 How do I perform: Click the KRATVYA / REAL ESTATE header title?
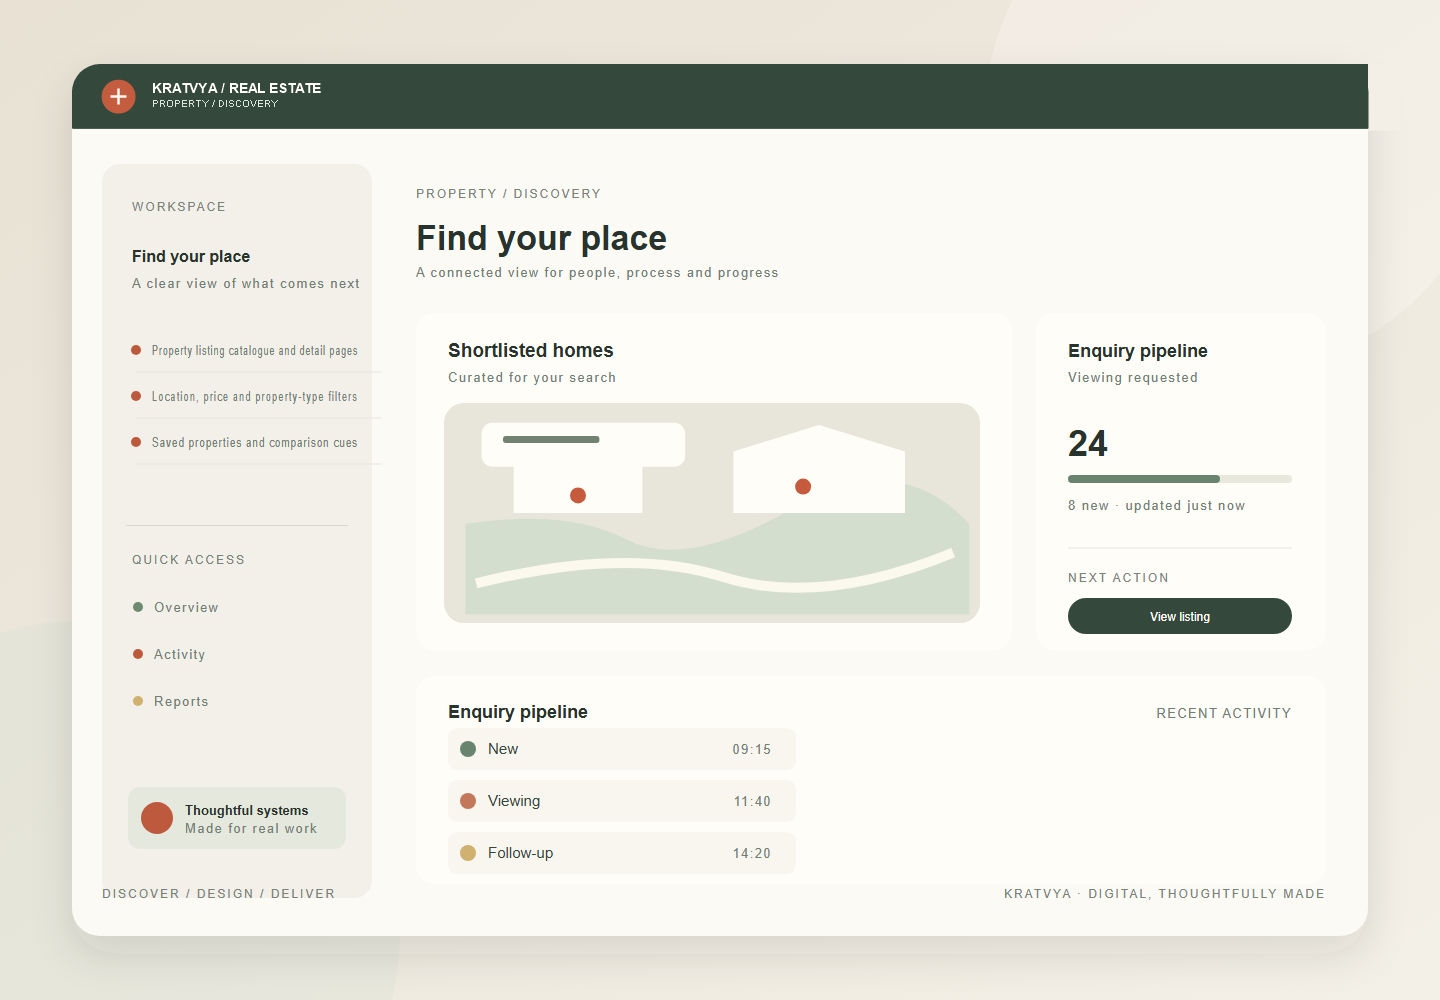click(237, 88)
